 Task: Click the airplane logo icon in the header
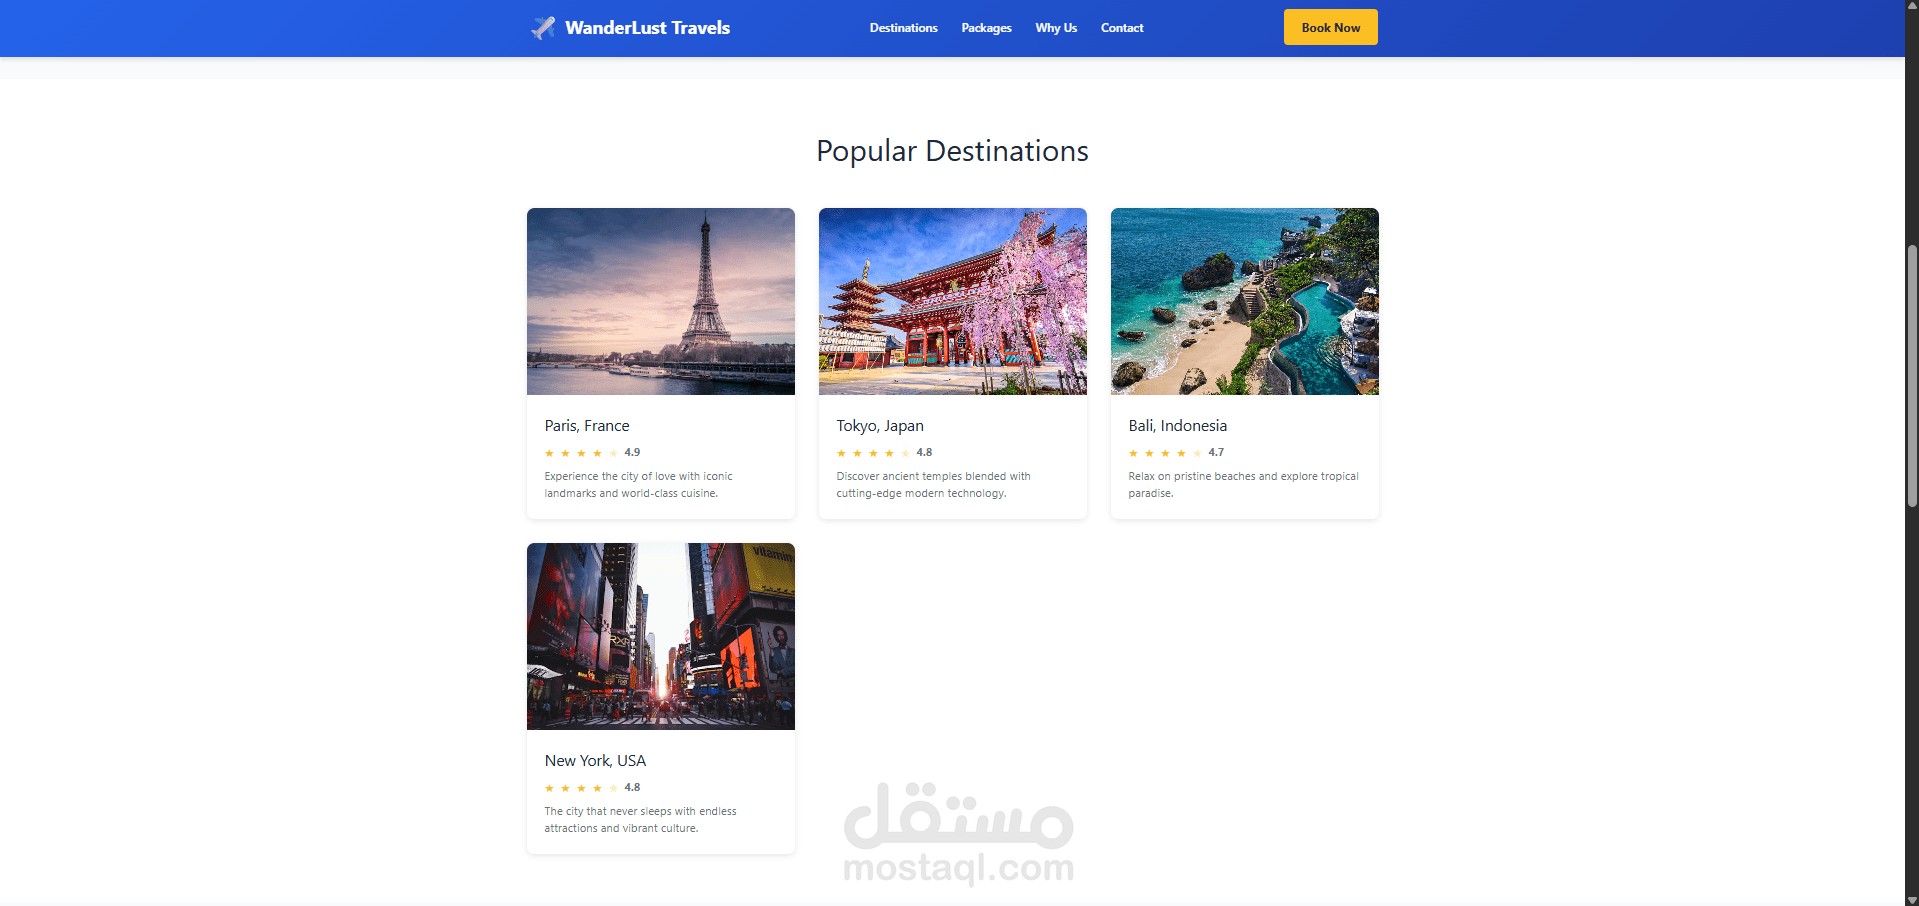[543, 28]
